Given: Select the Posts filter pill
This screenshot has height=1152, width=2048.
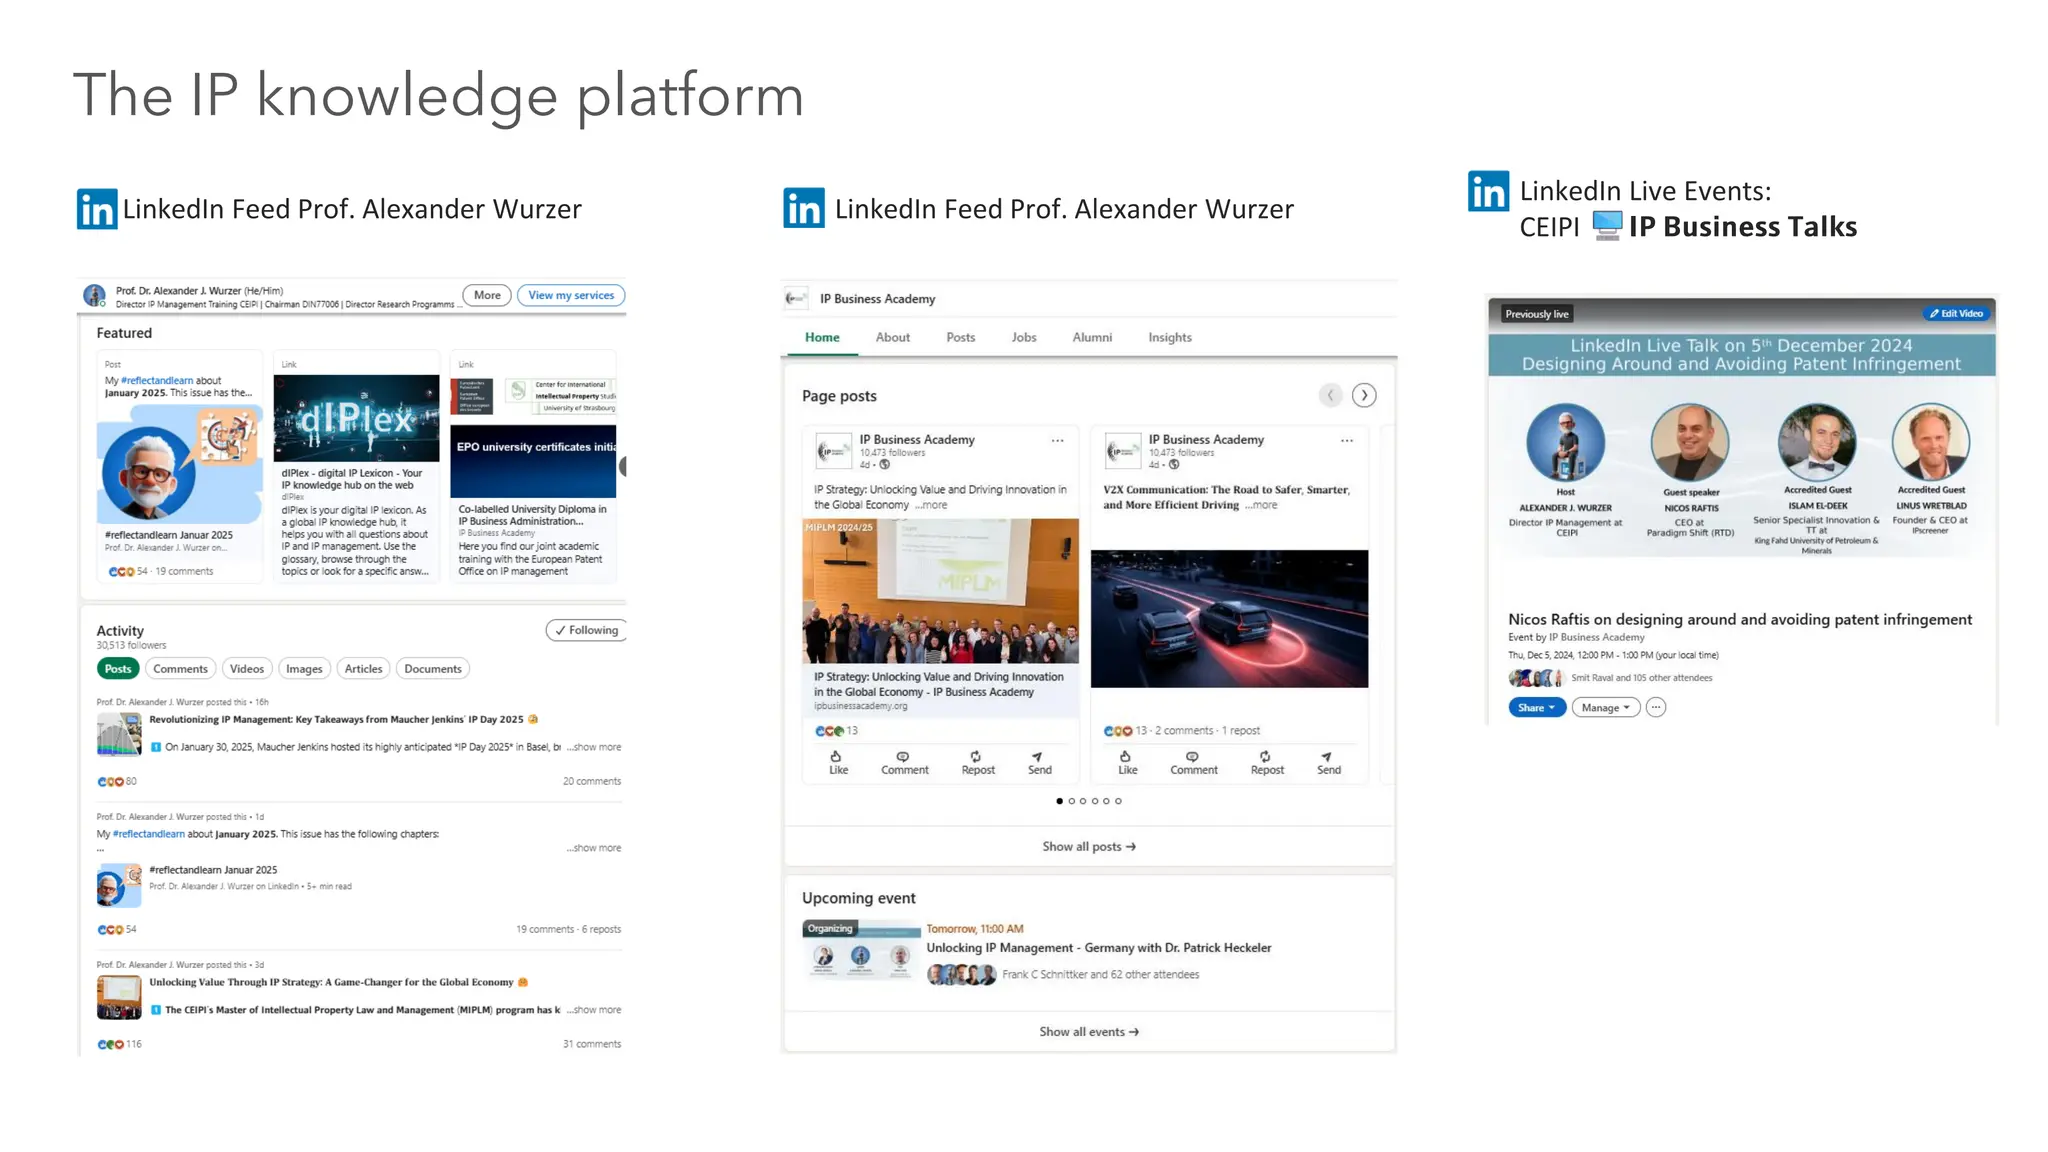Looking at the screenshot, I should pos(118,669).
